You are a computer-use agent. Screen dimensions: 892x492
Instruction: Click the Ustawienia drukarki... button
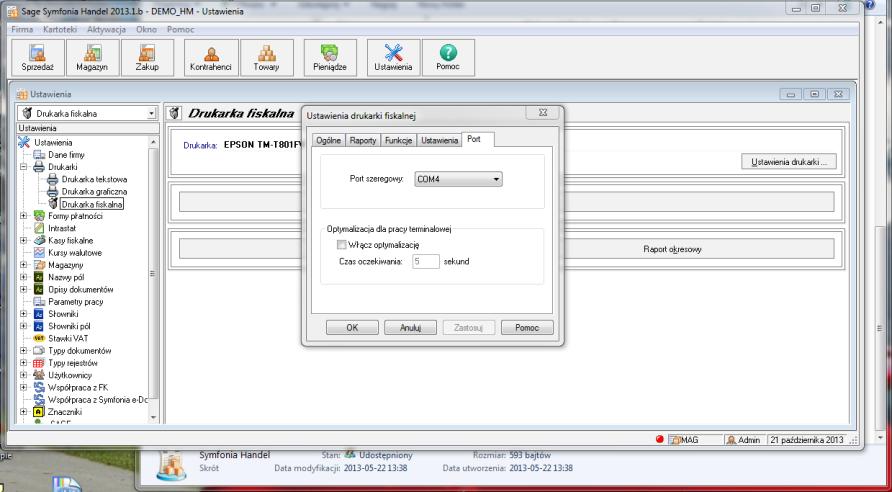tap(788, 162)
